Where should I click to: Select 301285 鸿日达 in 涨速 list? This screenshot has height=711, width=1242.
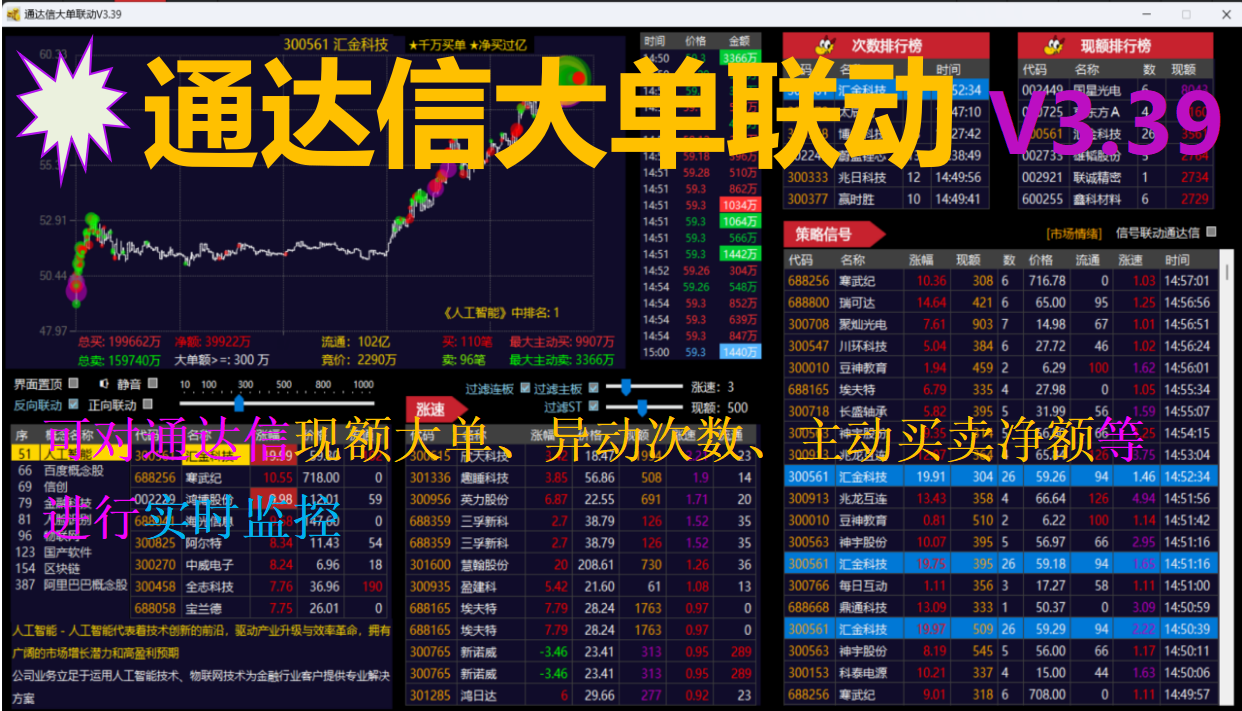tap(582, 695)
